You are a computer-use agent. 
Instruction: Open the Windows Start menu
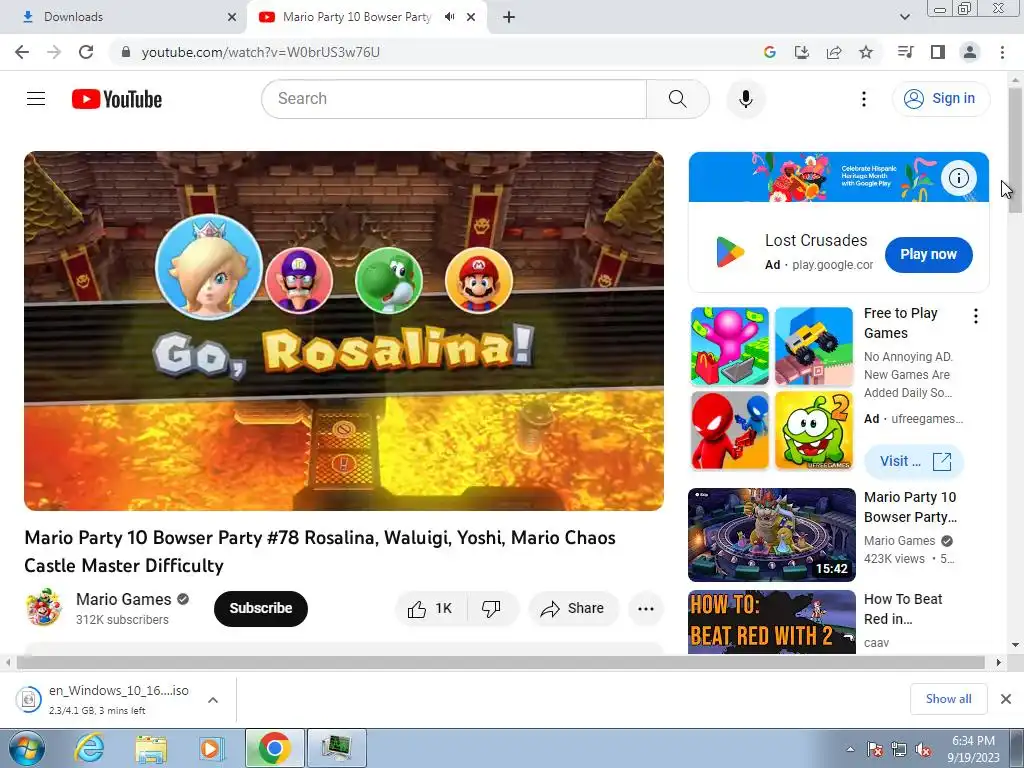coord(27,748)
